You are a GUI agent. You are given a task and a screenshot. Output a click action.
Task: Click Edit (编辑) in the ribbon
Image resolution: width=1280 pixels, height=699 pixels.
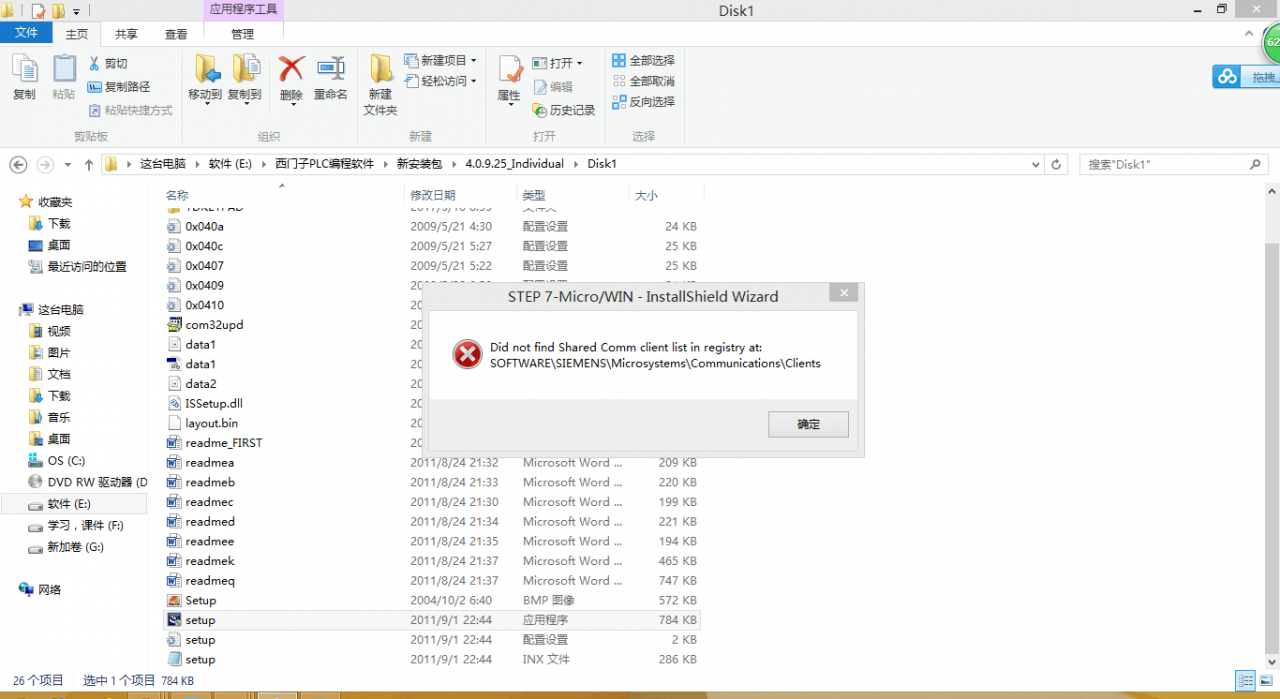(553, 87)
